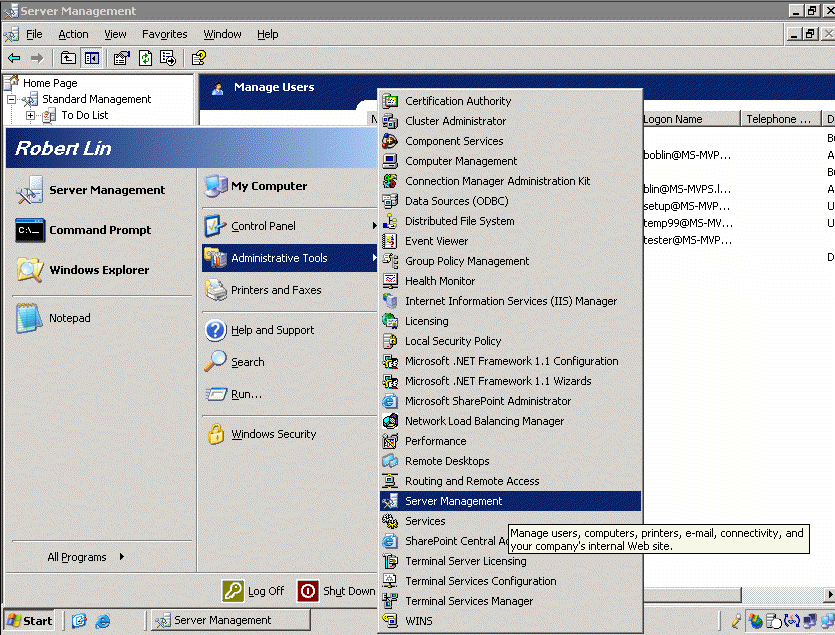Open the Favorites menu
Viewport: 835px width, 635px height.
(x=165, y=34)
